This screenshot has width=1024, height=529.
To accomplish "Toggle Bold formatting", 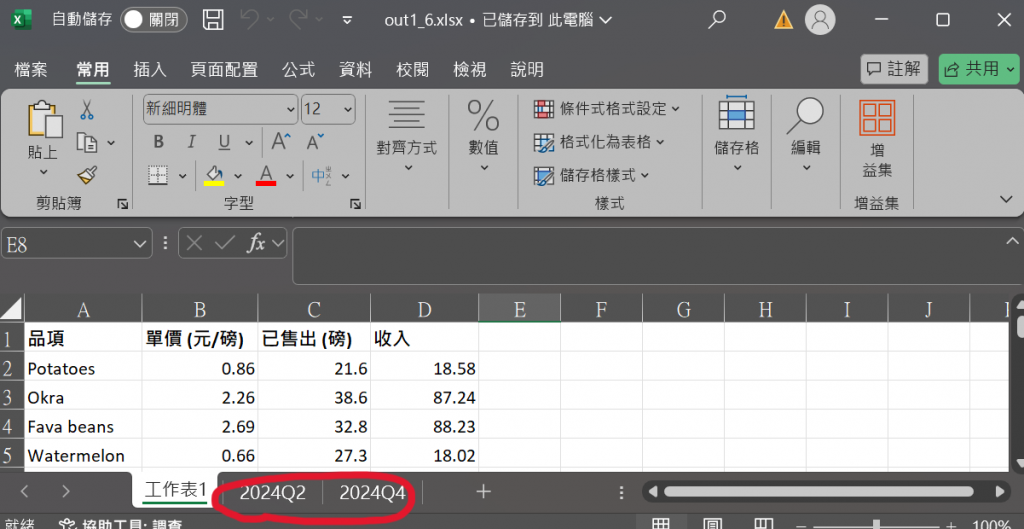I will click(x=159, y=142).
